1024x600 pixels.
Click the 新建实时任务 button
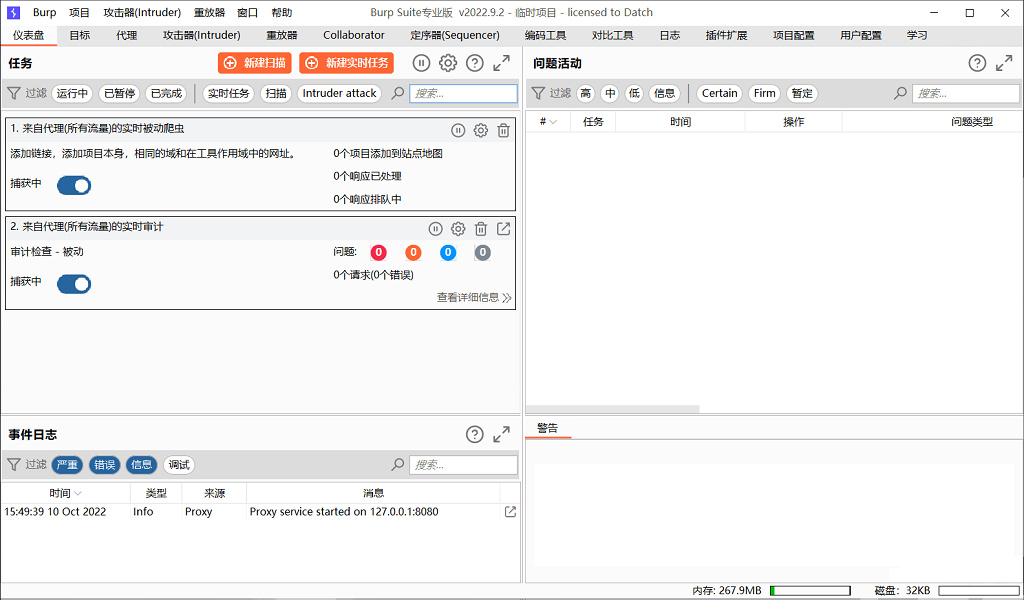click(347, 63)
